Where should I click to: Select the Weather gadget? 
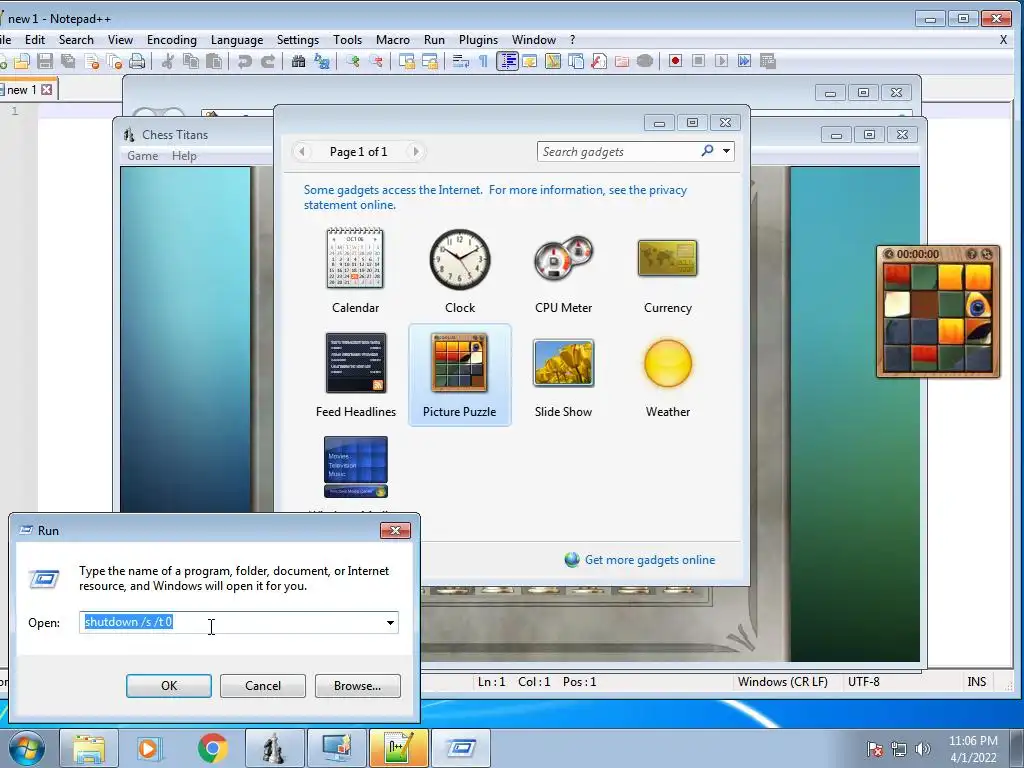[x=667, y=375]
